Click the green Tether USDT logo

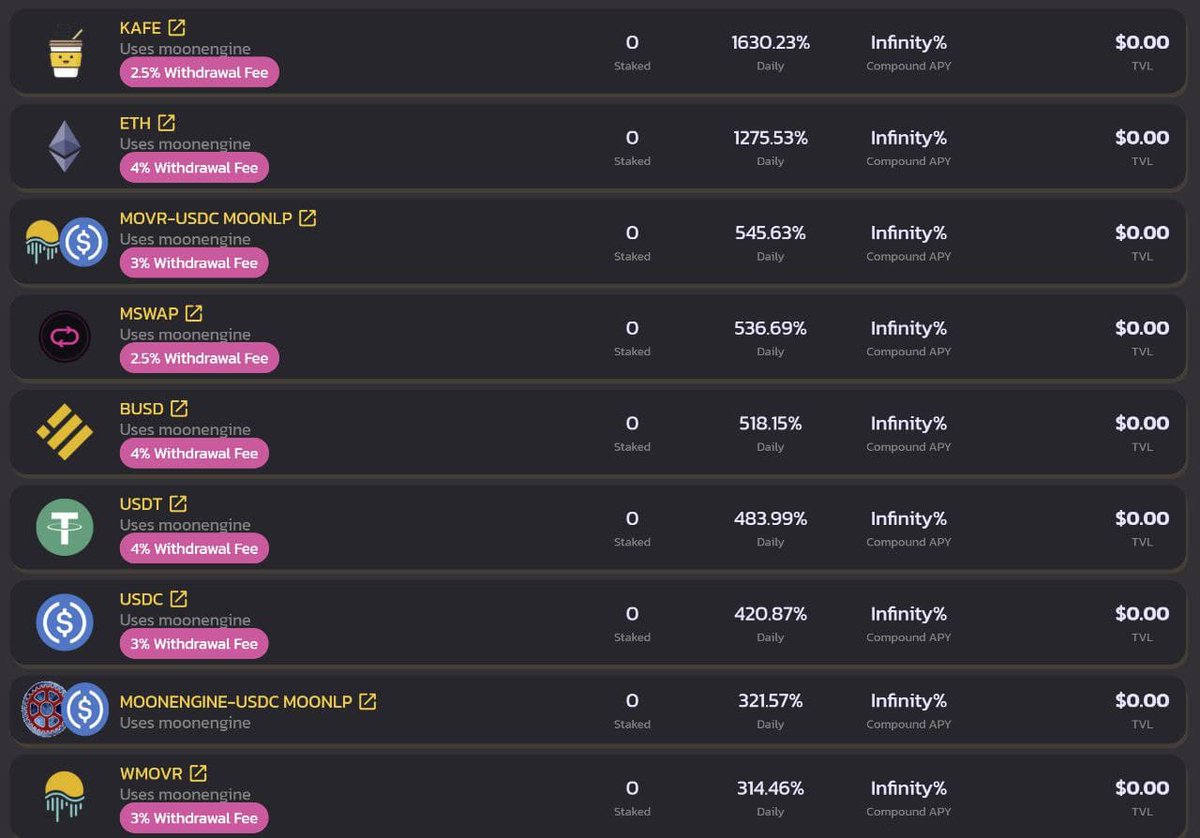click(65, 527)
